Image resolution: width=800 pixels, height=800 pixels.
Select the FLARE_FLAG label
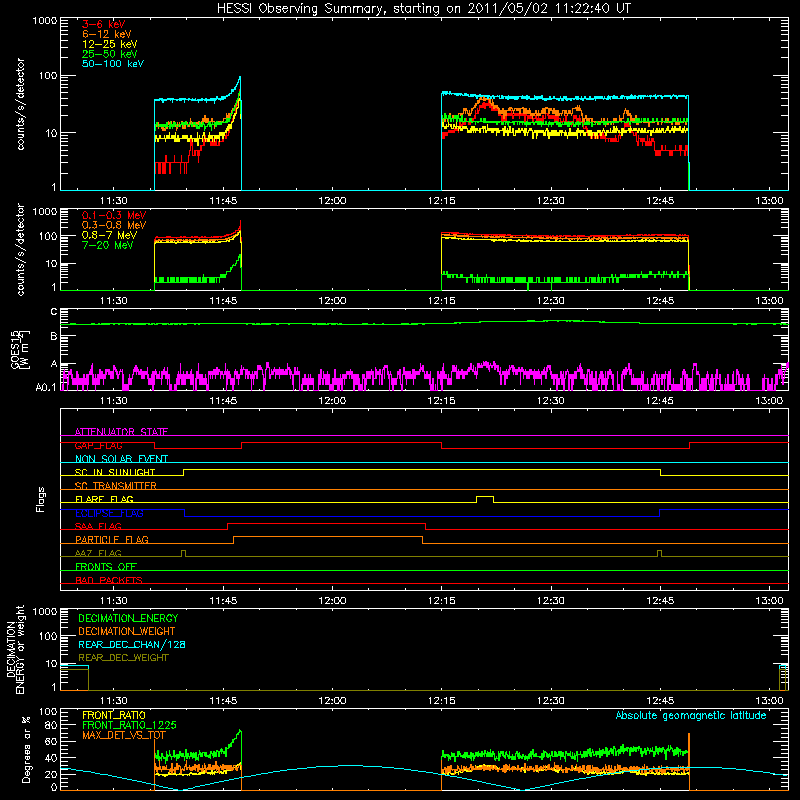point(104,499)
